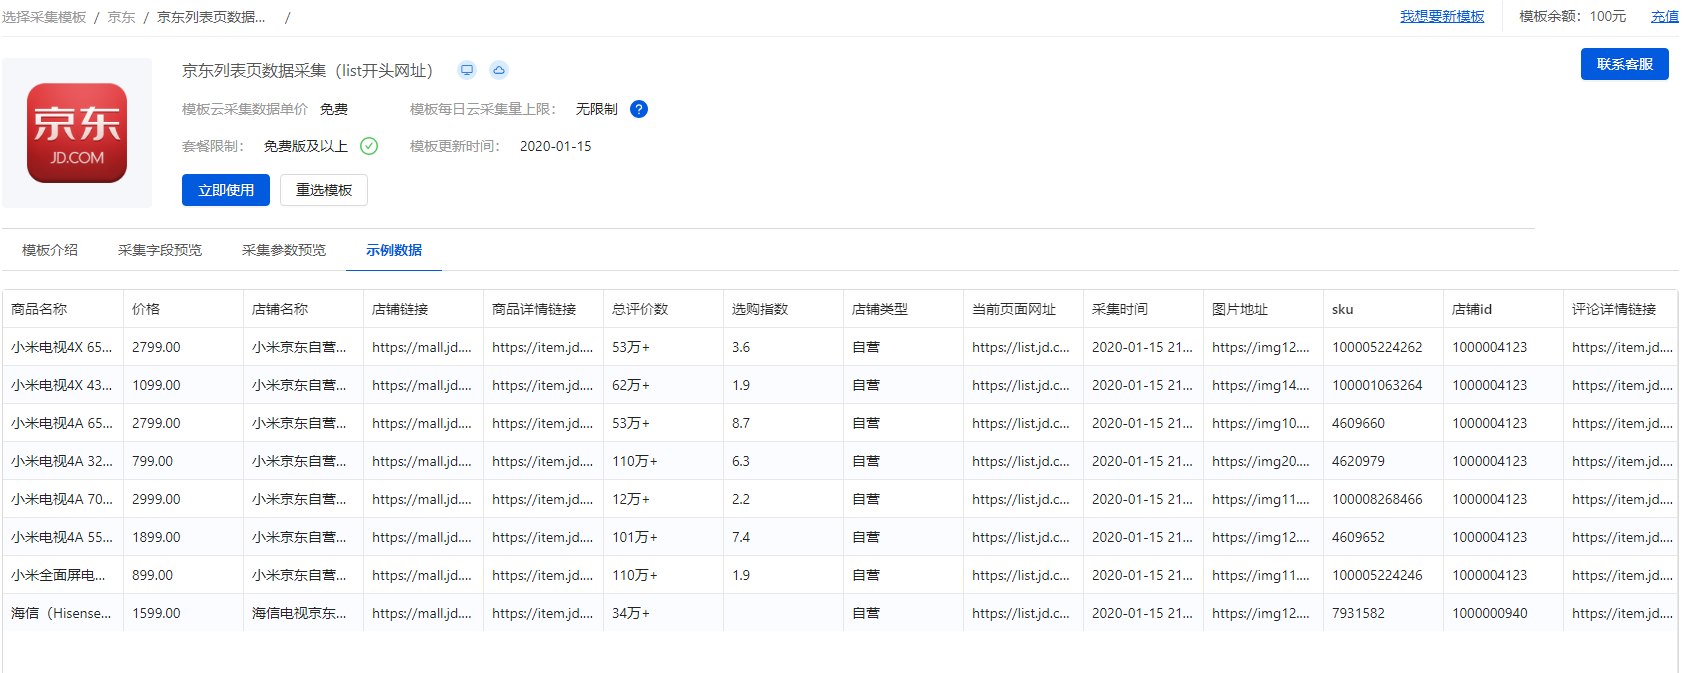Open the 京东 breadcrumb link
1691x673 pixels.
click(121, 17)
